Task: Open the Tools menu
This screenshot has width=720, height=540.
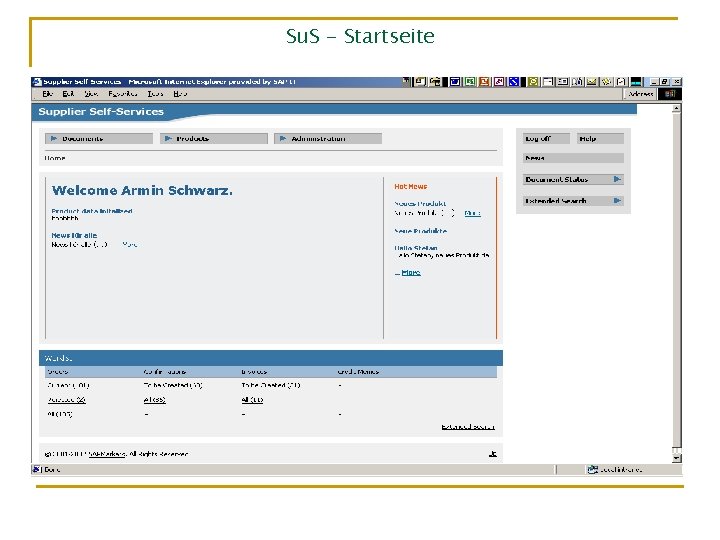Action: [155, 94]
